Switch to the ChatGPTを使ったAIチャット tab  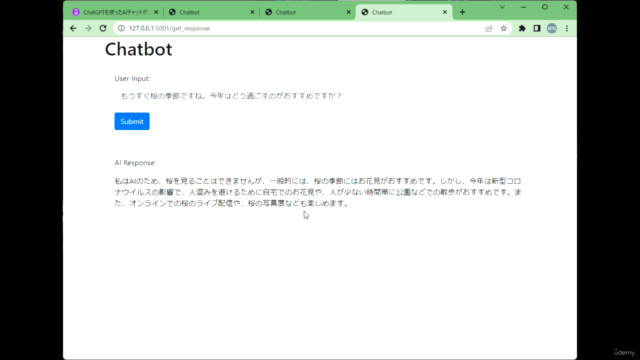(115, 12)
